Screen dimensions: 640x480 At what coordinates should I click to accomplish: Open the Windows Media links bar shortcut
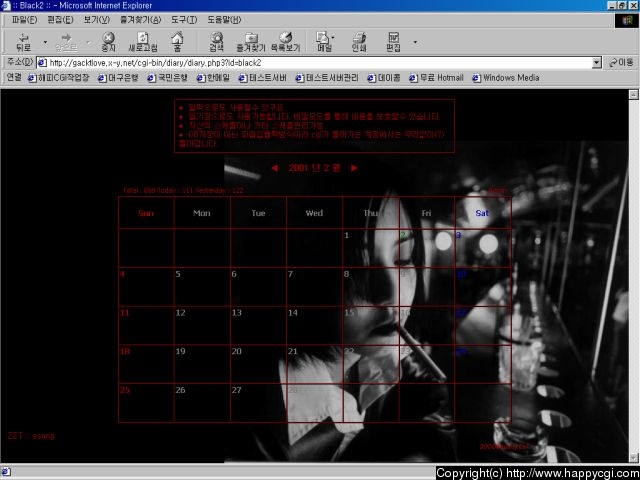[510, 78]
